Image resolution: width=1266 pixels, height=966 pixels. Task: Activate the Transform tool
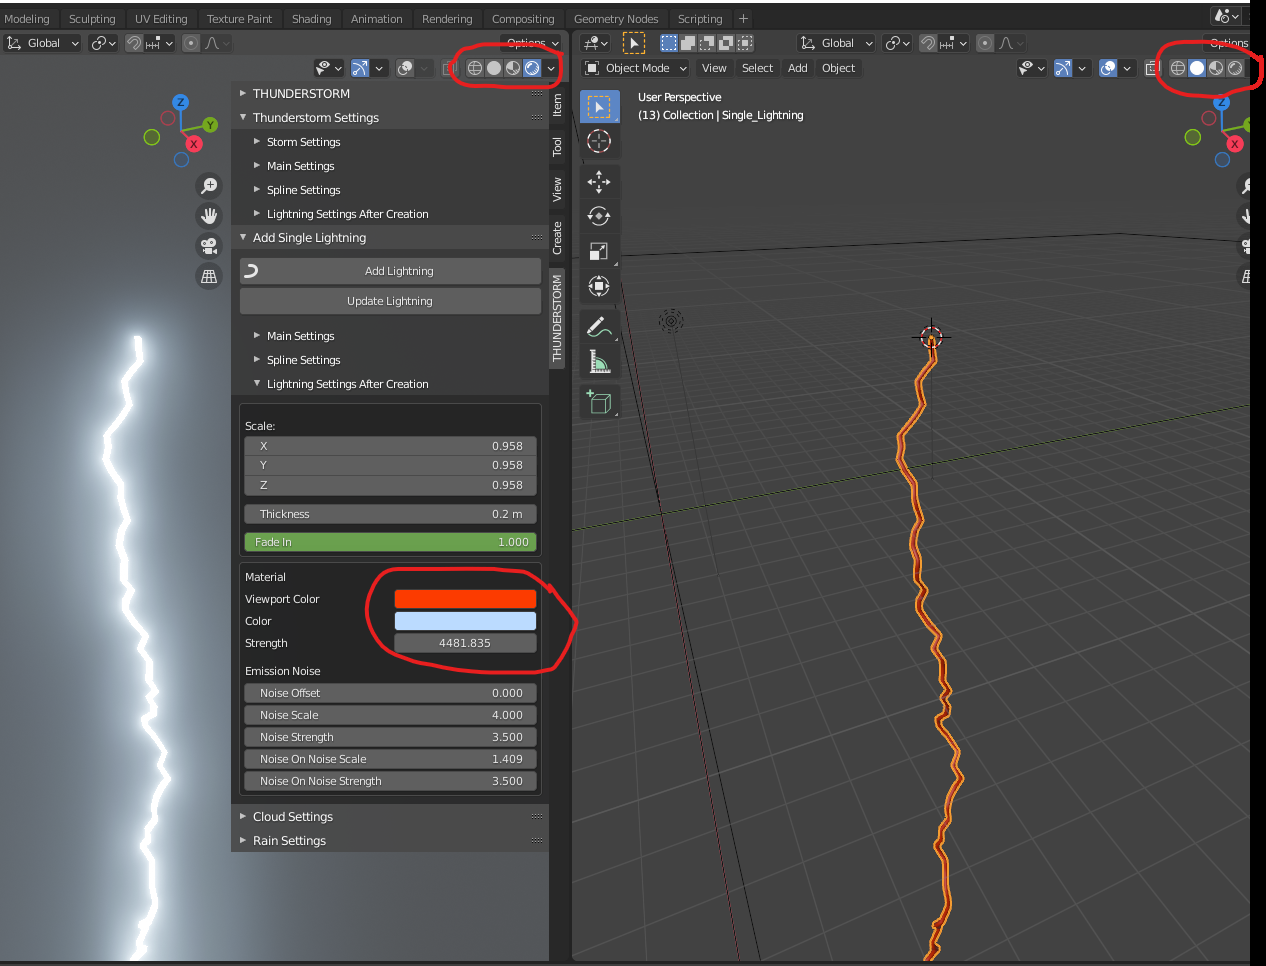coord(599,286)
